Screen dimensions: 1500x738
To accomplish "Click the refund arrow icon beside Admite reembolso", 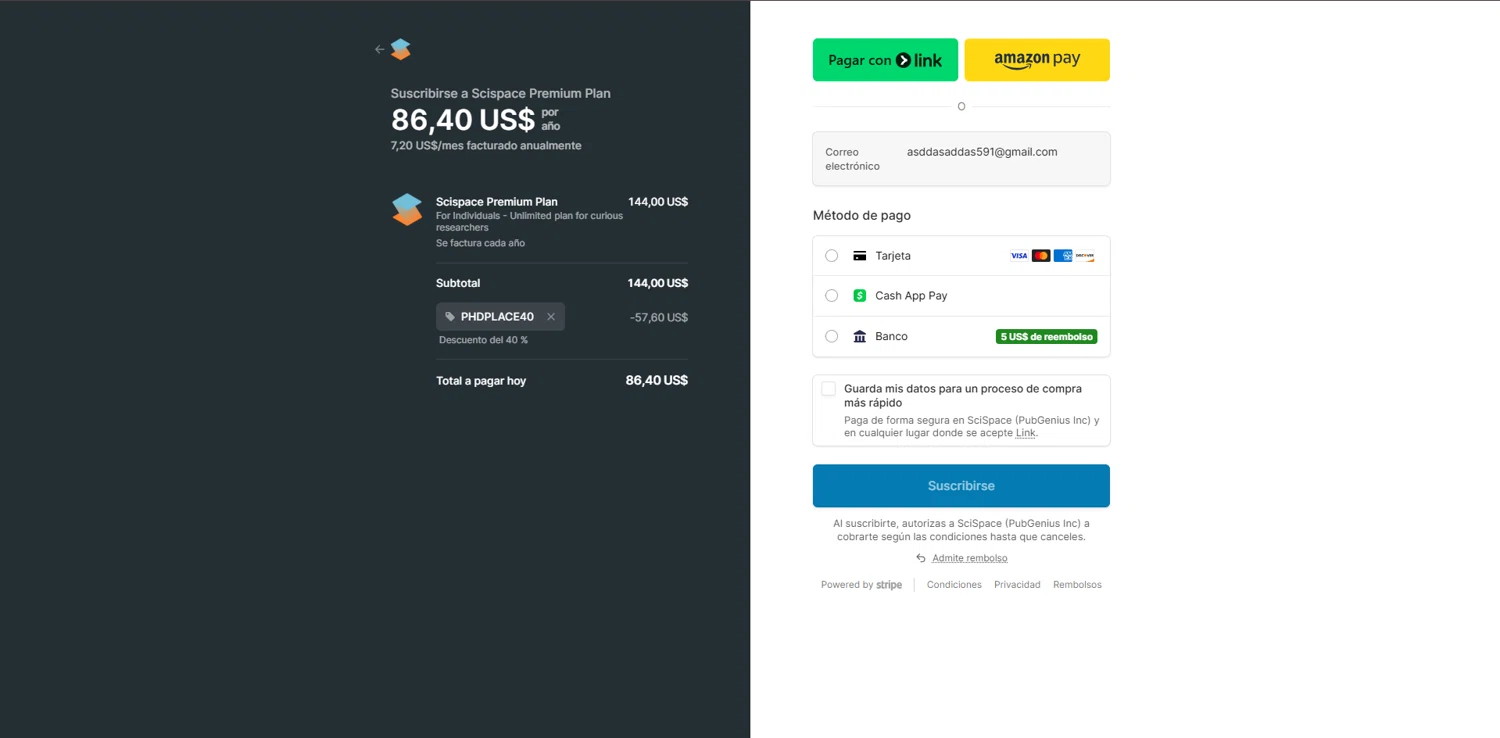I will [x=921, y=558].
